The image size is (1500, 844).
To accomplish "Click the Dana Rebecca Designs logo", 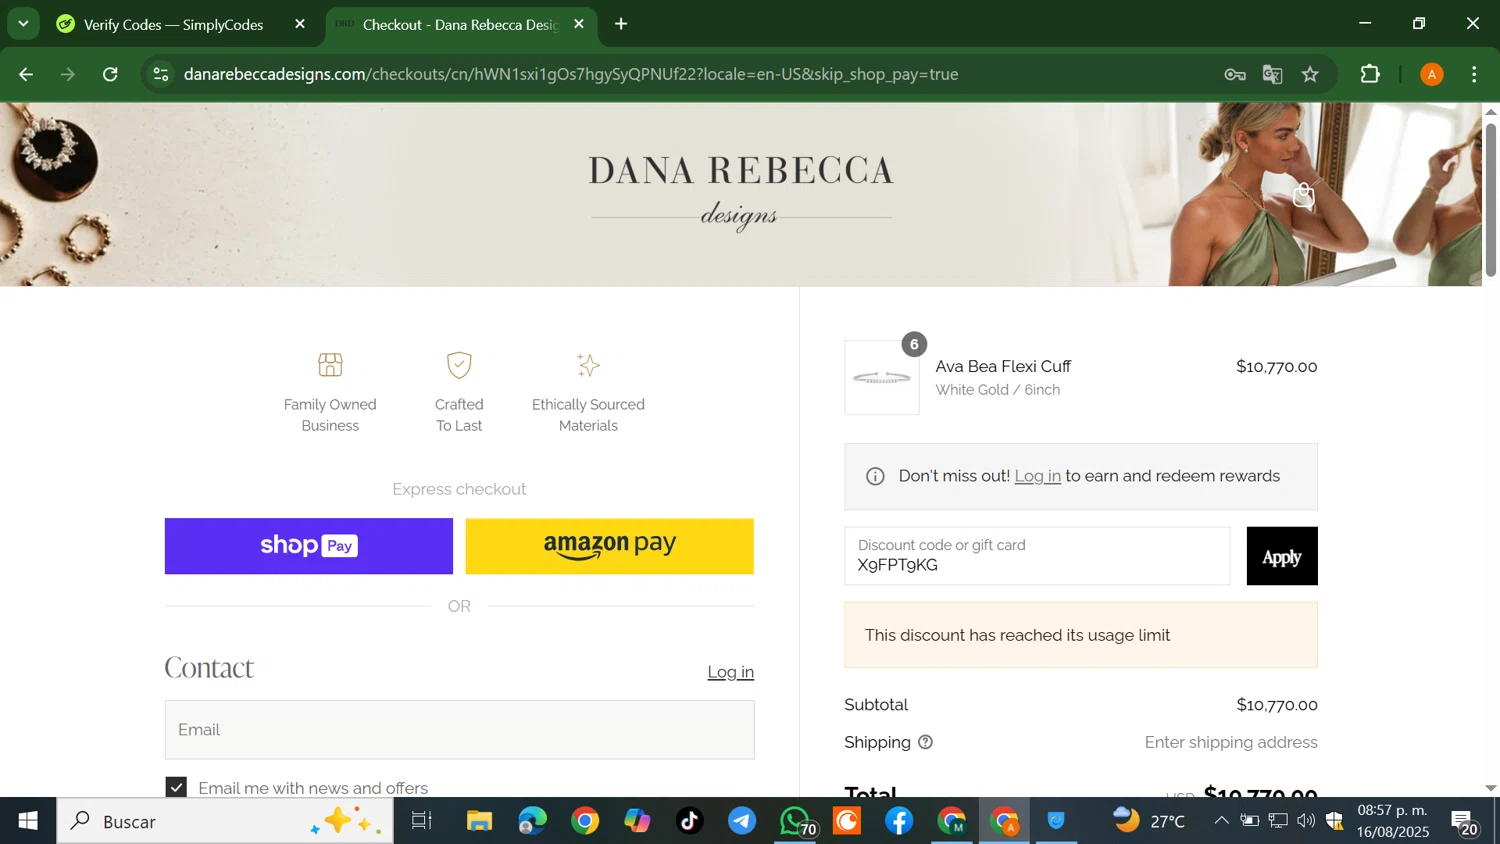I will [741, 191].
